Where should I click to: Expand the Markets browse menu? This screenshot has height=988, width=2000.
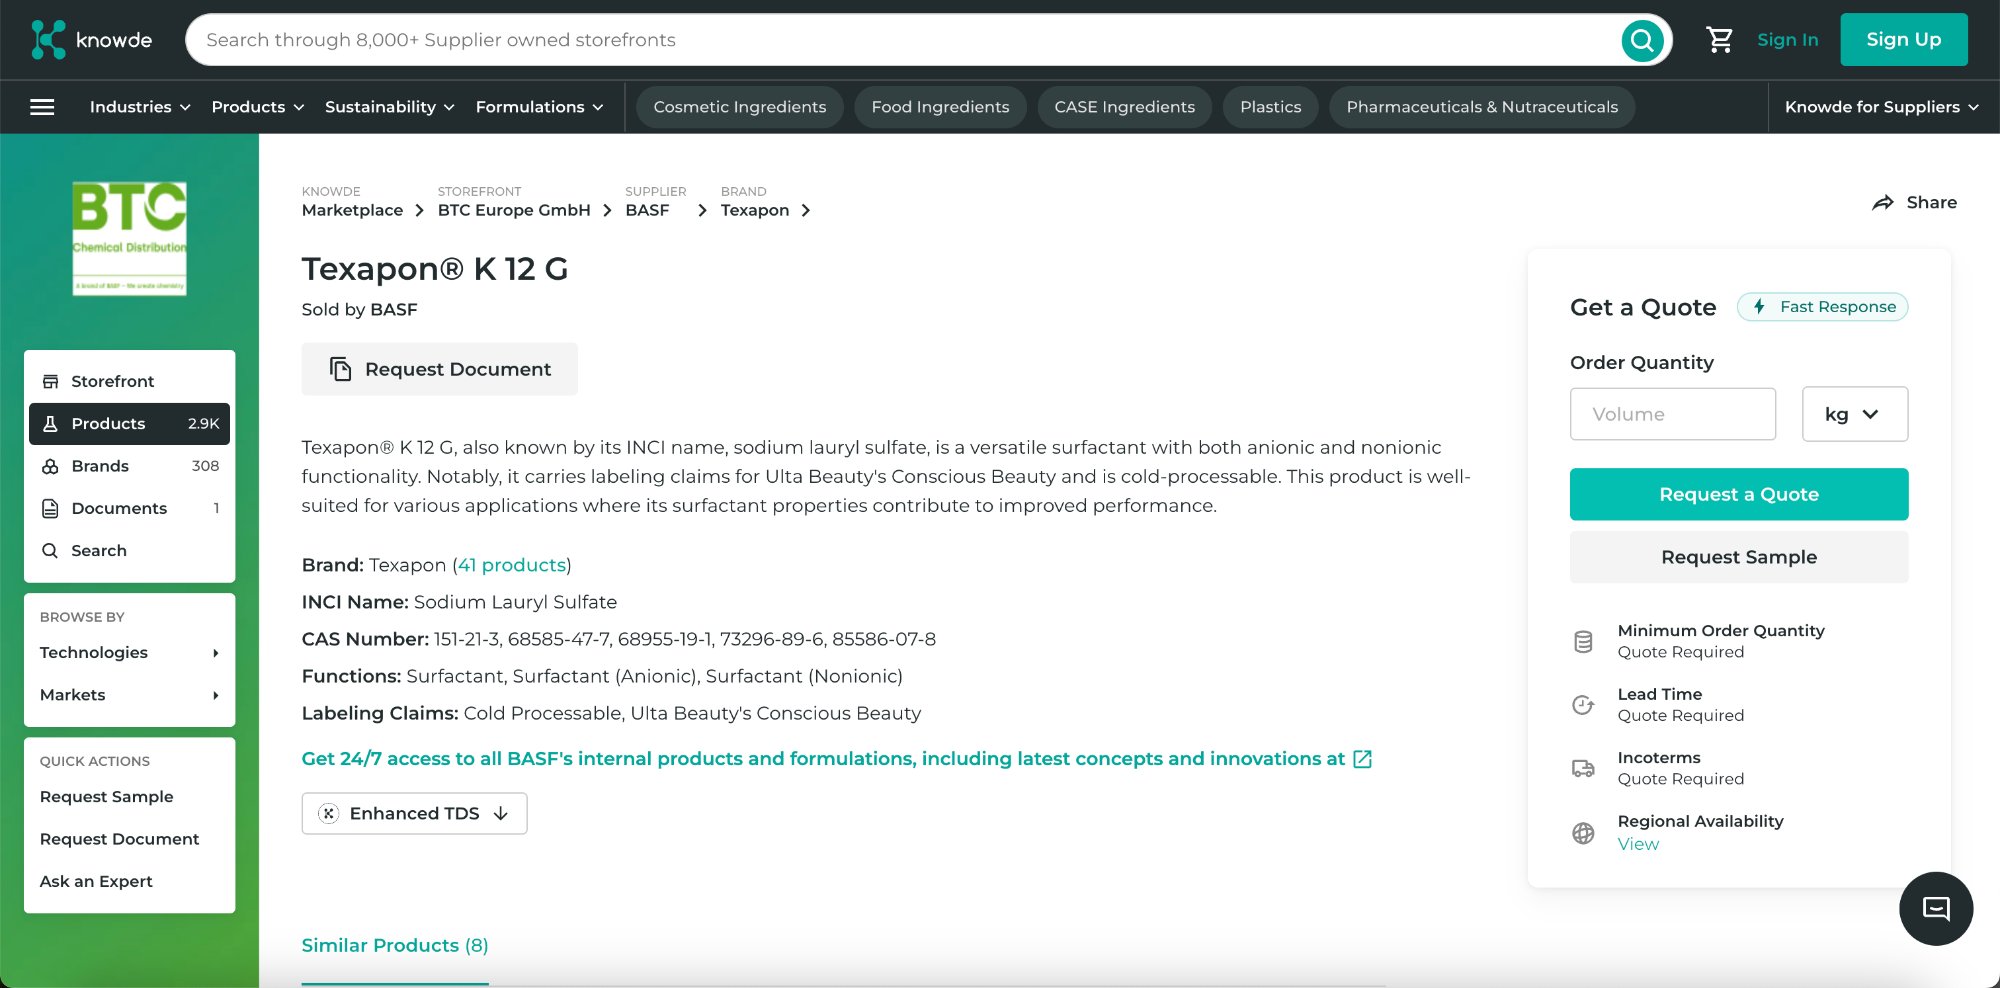[x=72, y=694]
